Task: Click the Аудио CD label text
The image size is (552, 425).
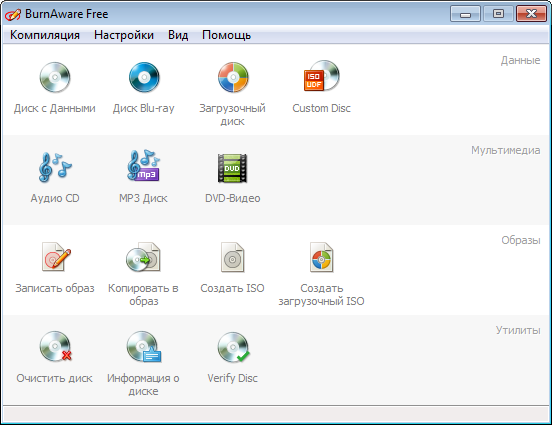Action: tap(55, 199)
